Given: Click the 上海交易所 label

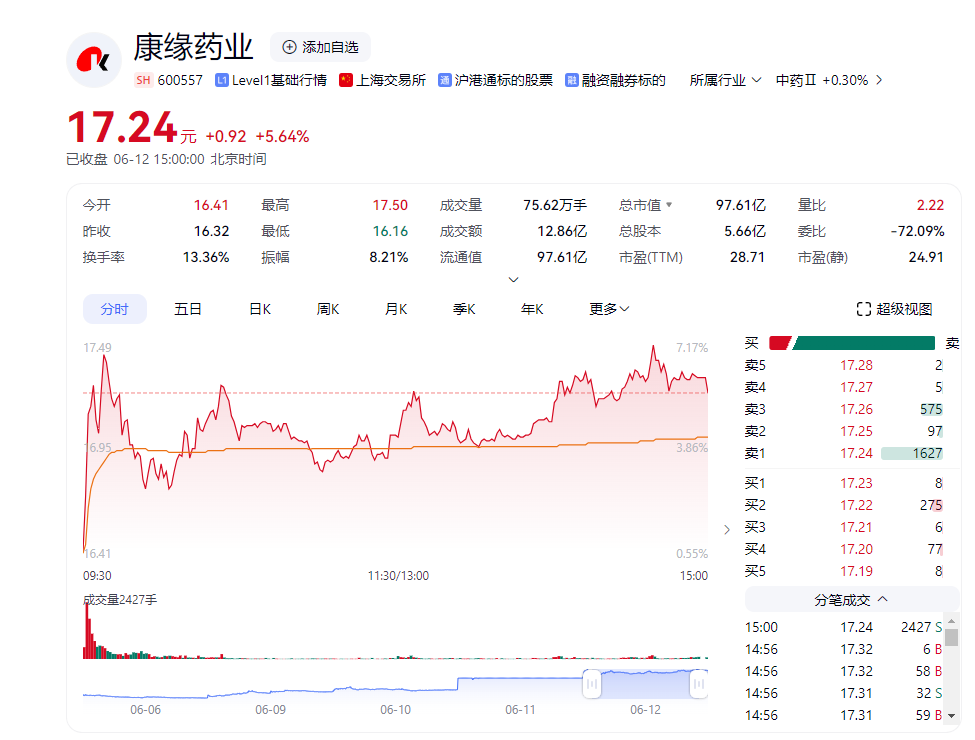Looking at the screenshot, I should (x=391, y=80).
